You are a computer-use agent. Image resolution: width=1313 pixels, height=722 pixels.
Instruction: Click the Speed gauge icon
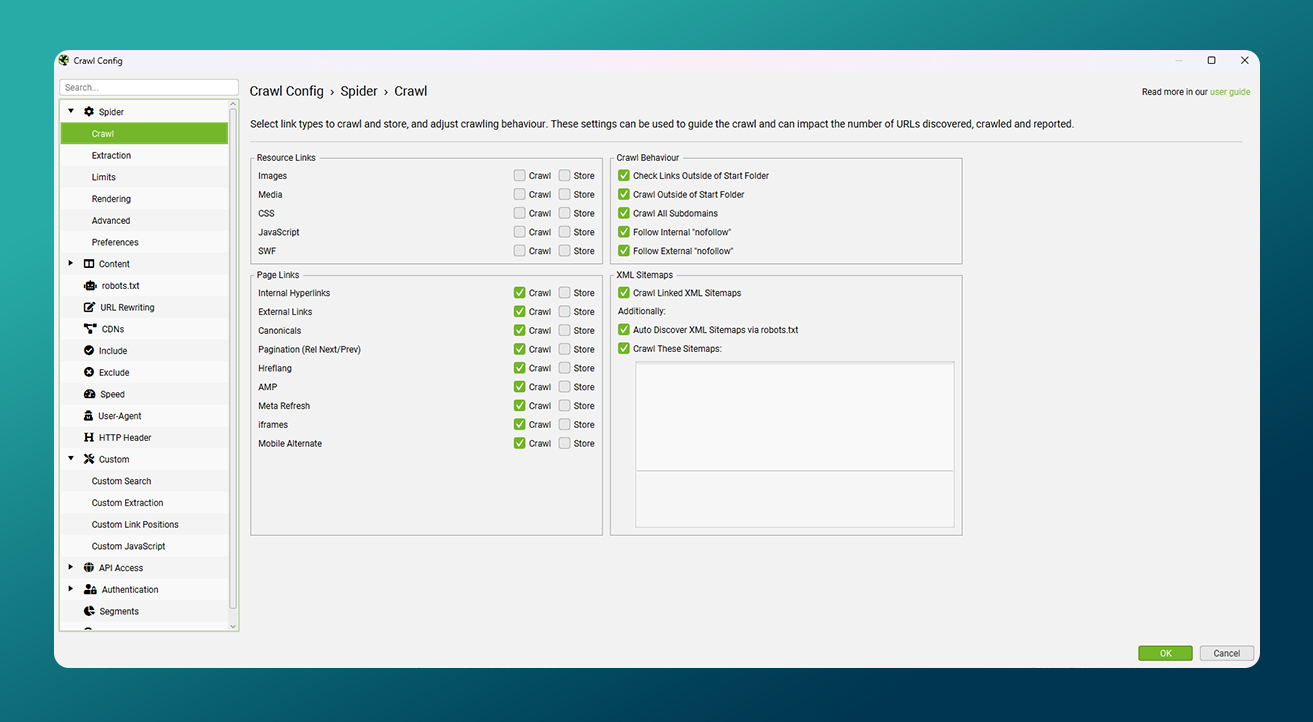tap(90, 394)
